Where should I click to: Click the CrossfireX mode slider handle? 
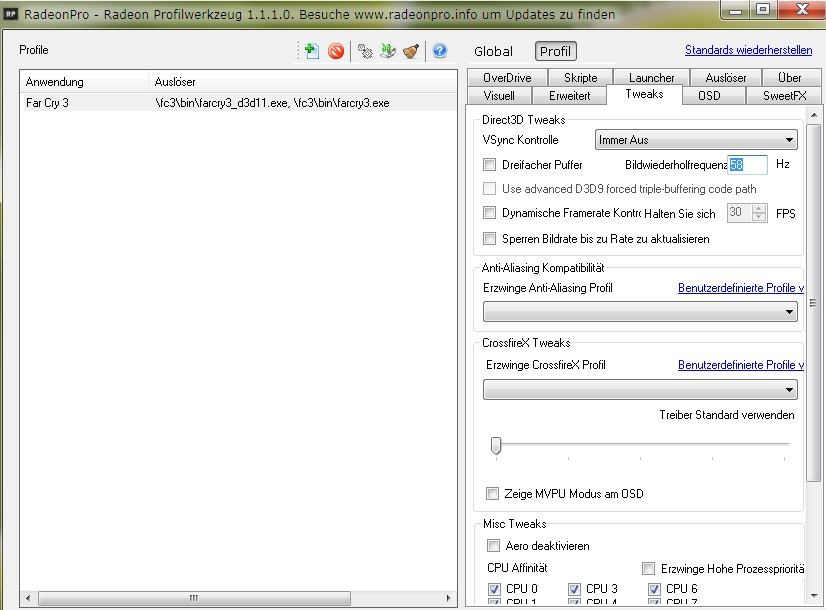coord(496,445)
